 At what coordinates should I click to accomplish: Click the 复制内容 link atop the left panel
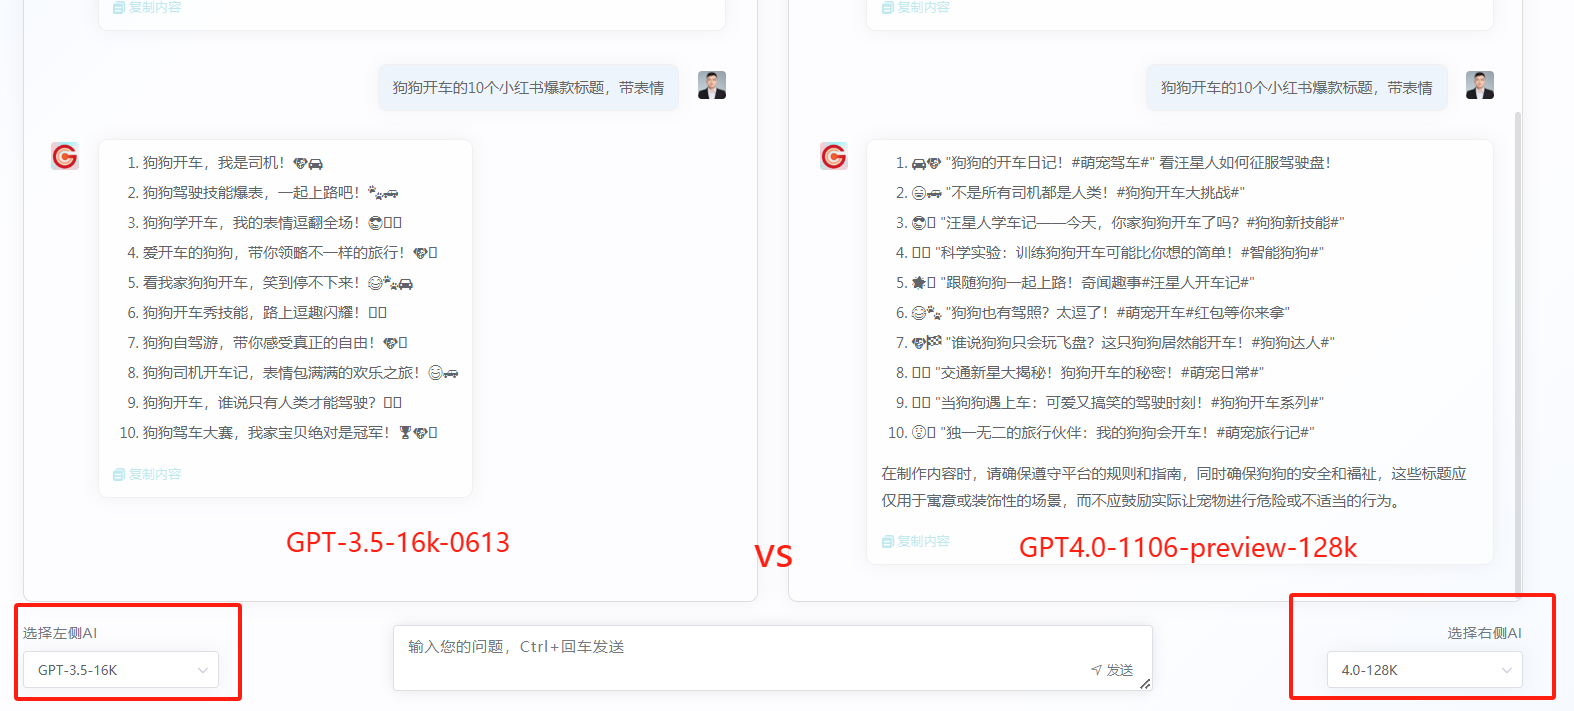pyautogui.click(x=147, y=7)
